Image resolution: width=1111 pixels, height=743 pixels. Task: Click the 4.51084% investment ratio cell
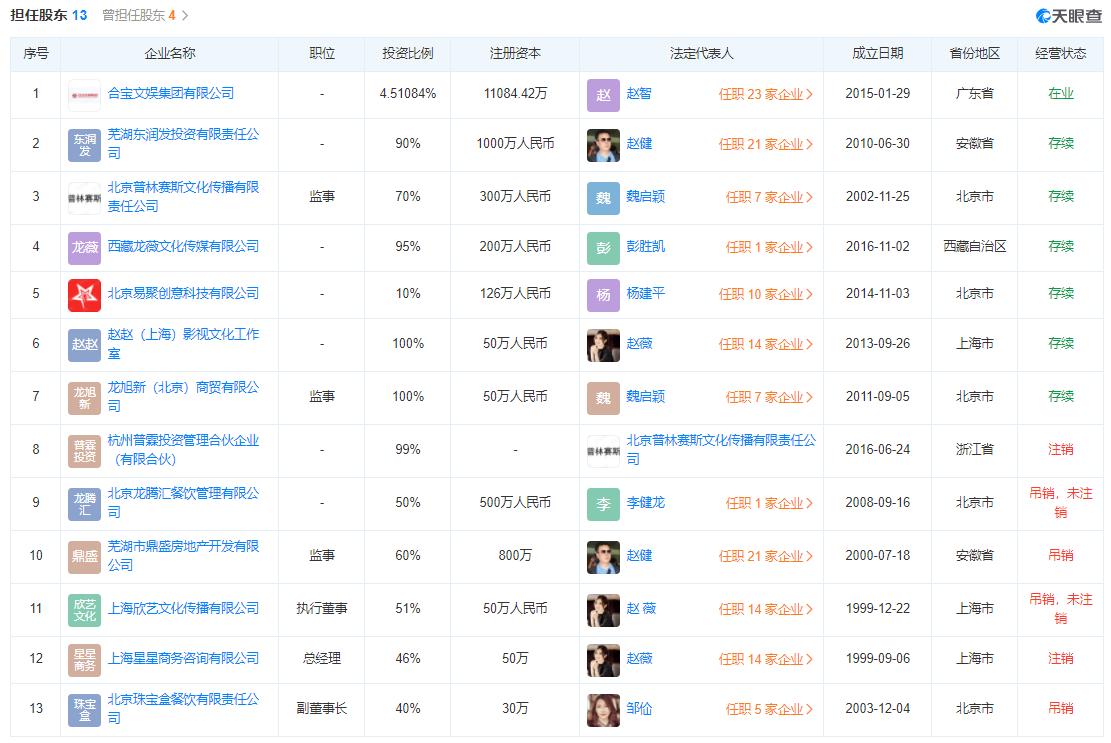(407, 93)
